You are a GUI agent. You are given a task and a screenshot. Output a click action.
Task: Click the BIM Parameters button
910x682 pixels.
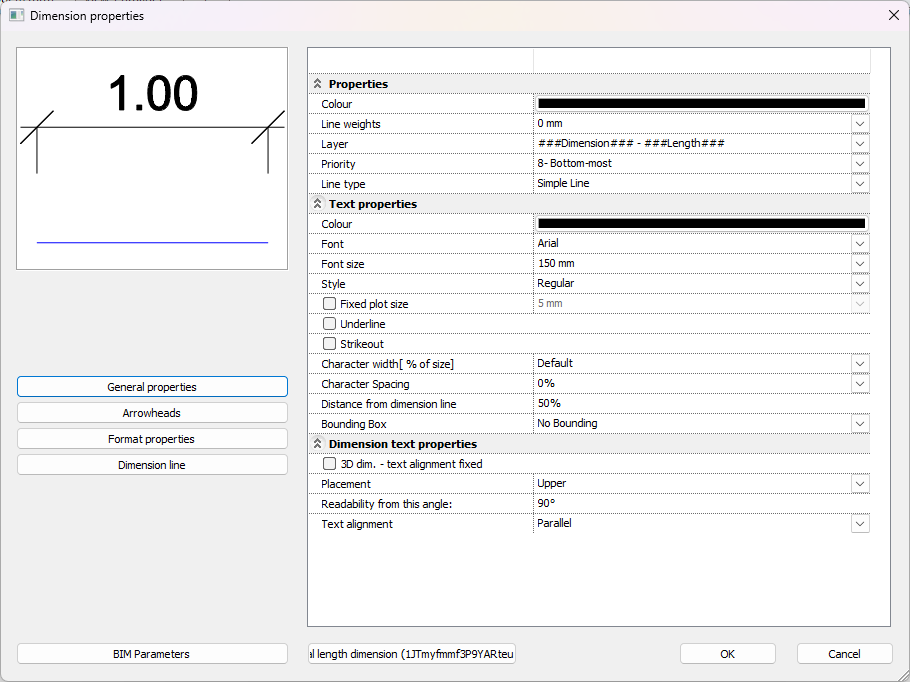point(152,654)
